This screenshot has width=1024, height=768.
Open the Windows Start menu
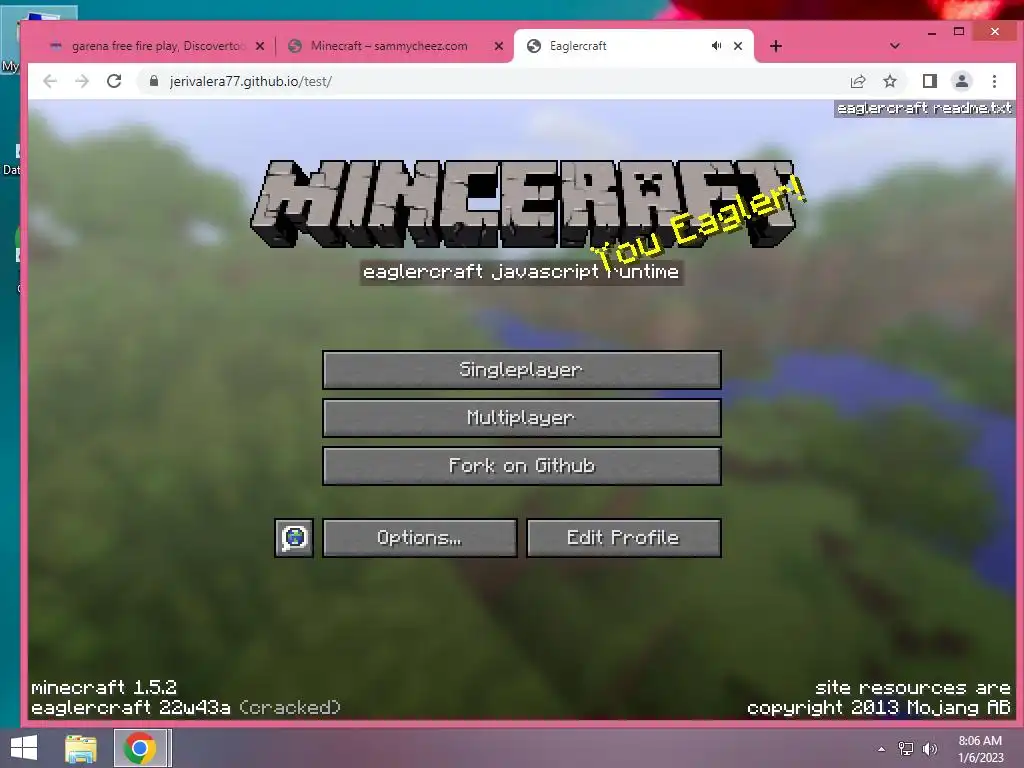coord(24,748)
